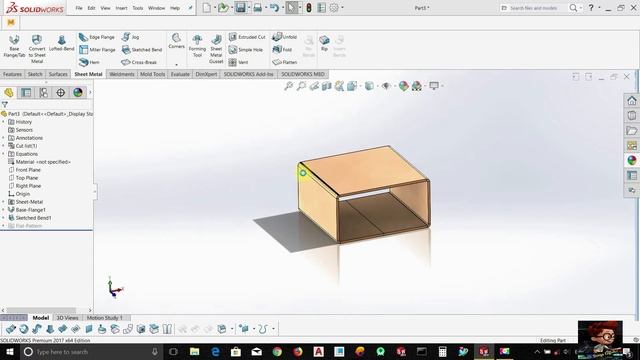Switch to the Weldments tab
The height and width of the screenshot is (360, 640).
(122, 74)
